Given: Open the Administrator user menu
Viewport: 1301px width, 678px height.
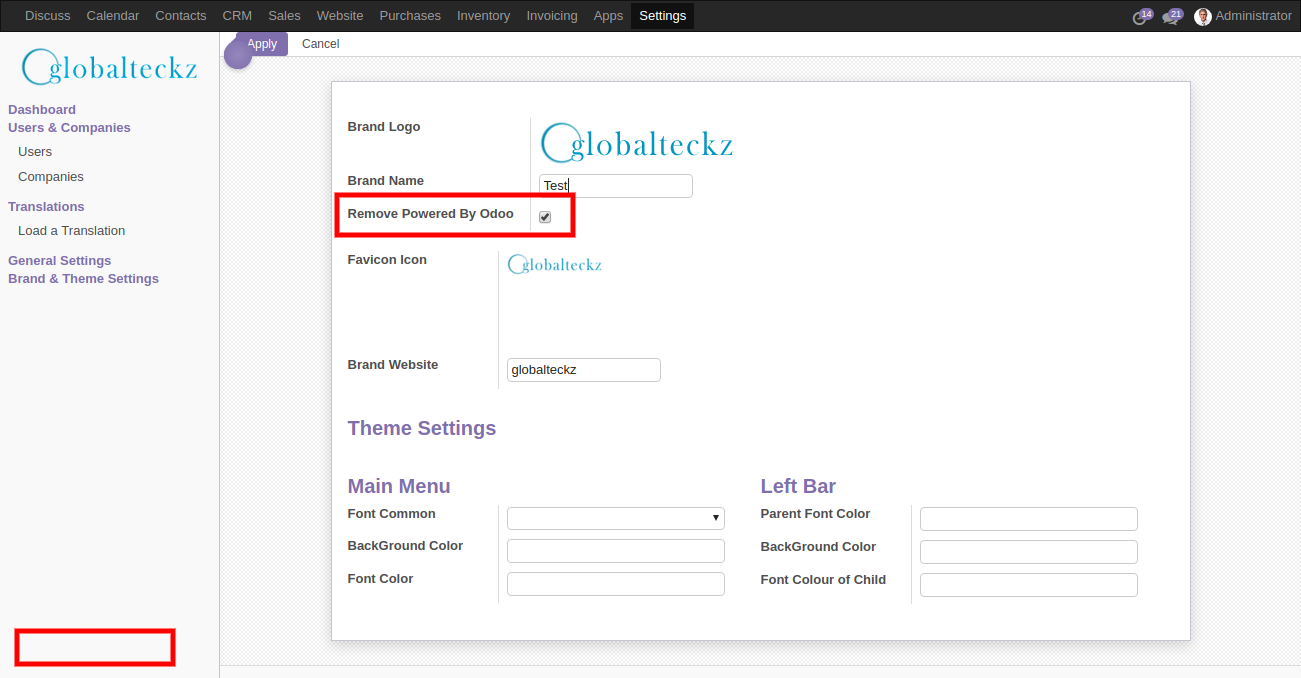Looking at the screenshot, I should point(1243,16).
